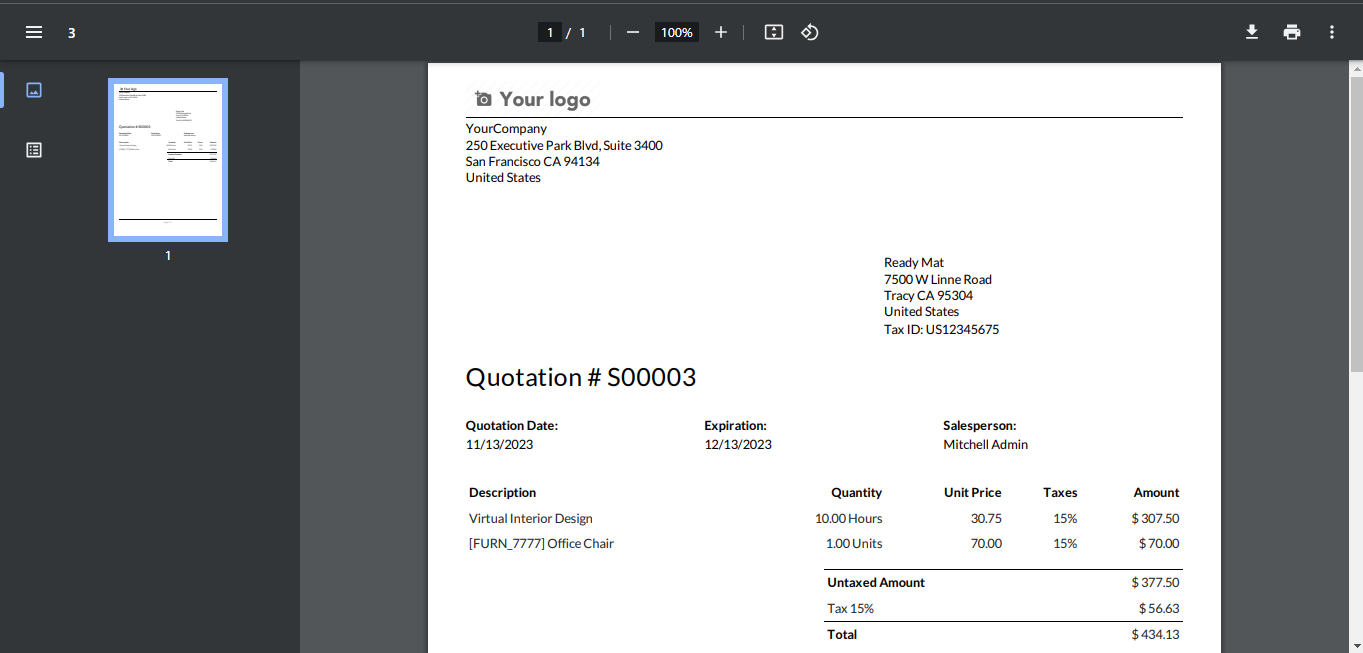The width and height of the screenshot is (1363, 653).
Task: Click the Your logo placeholder
Action: (x=532, y=99)
